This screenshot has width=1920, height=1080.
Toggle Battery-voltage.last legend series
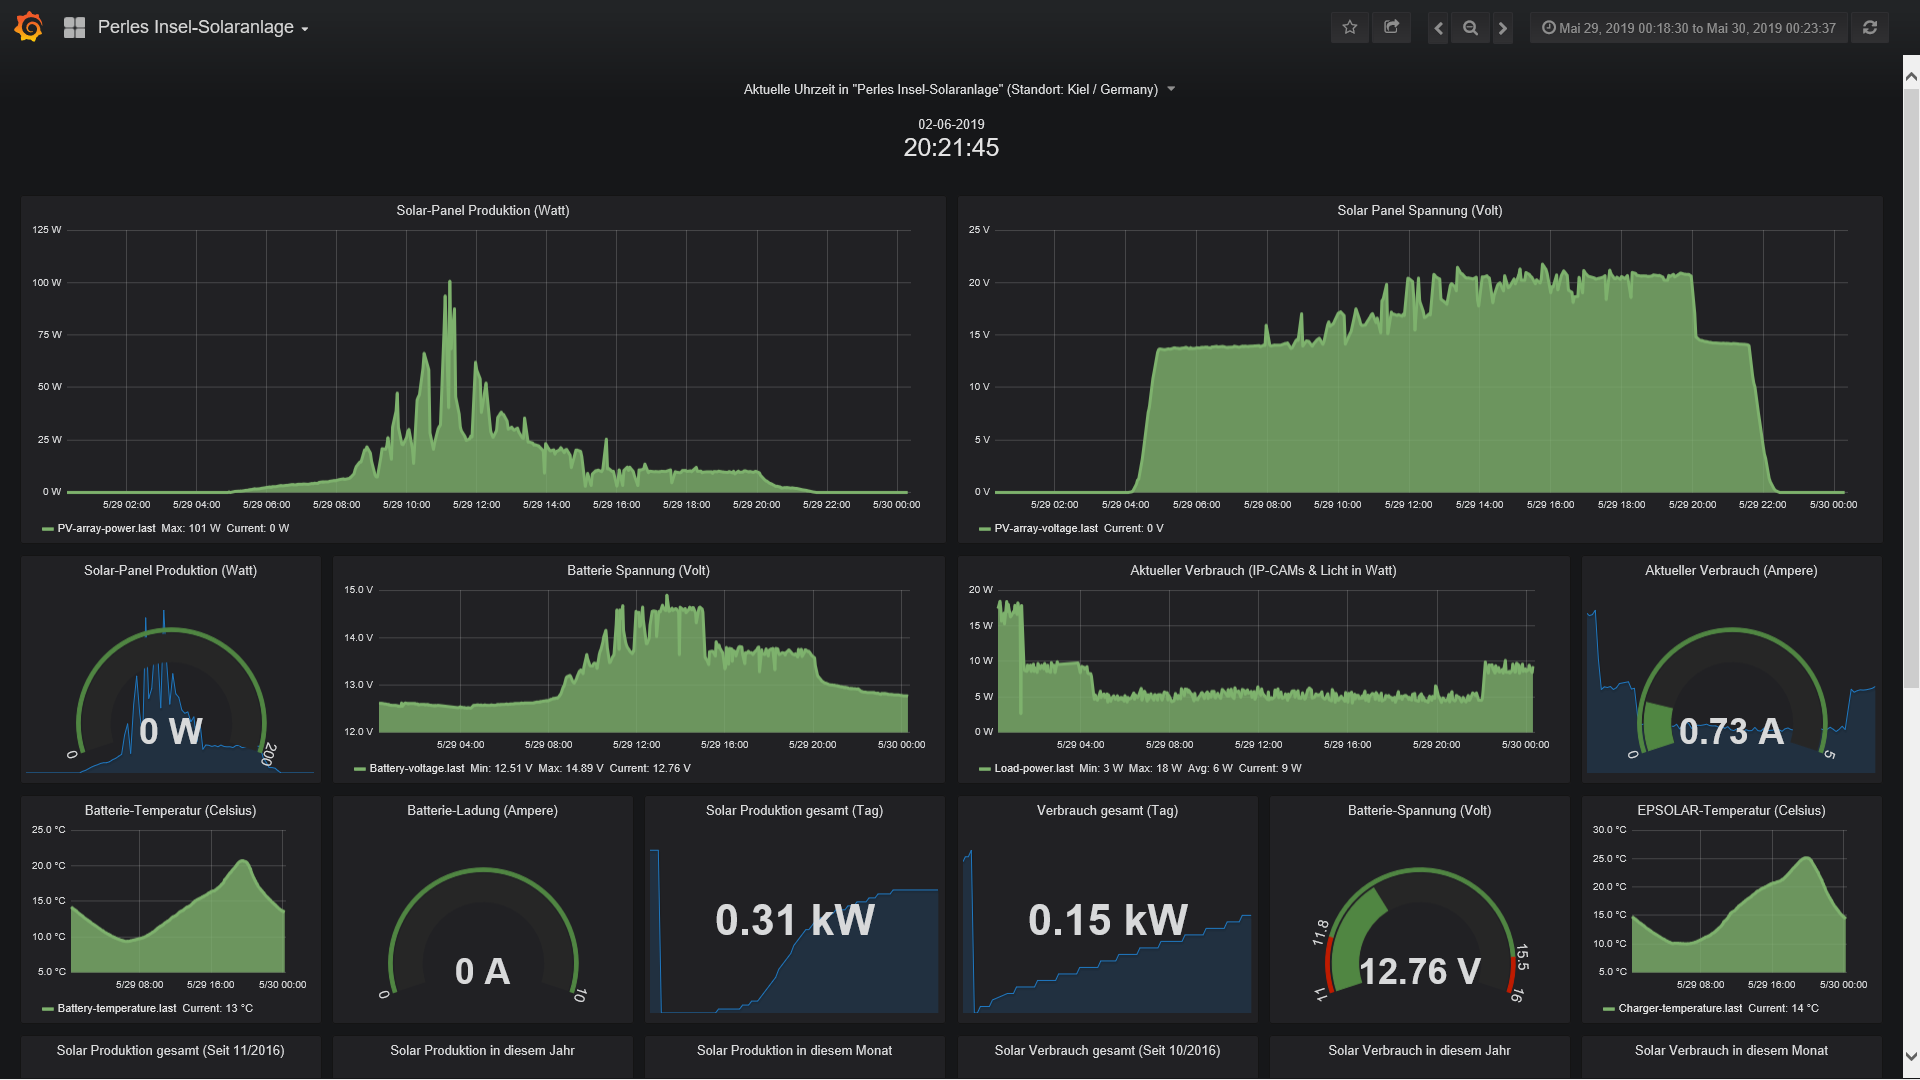pyautogui.click(x=416, y=768)
